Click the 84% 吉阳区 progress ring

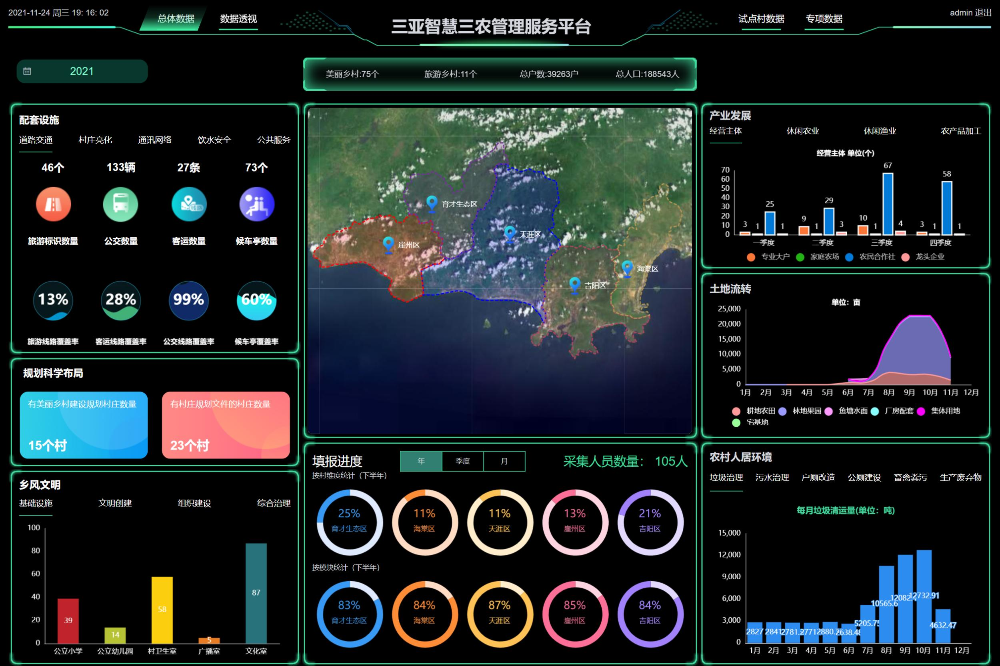click(x=651, y=614)
